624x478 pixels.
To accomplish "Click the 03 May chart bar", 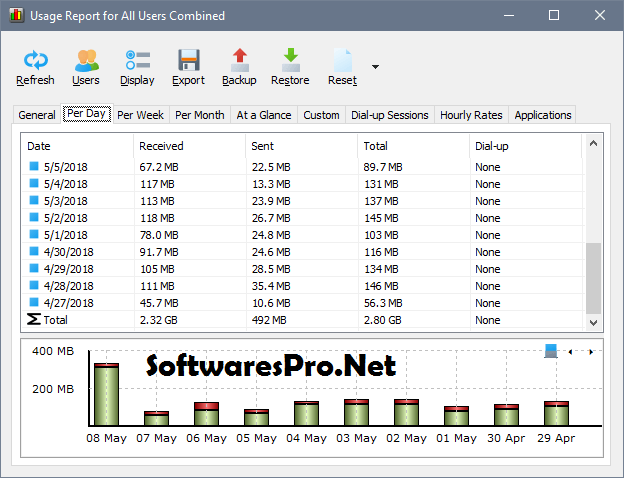I will tap(356, 412).
